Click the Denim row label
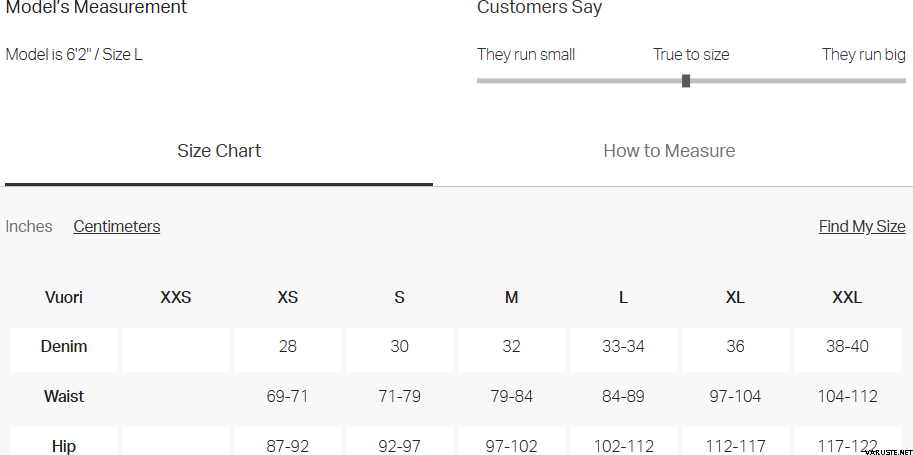 64,347
